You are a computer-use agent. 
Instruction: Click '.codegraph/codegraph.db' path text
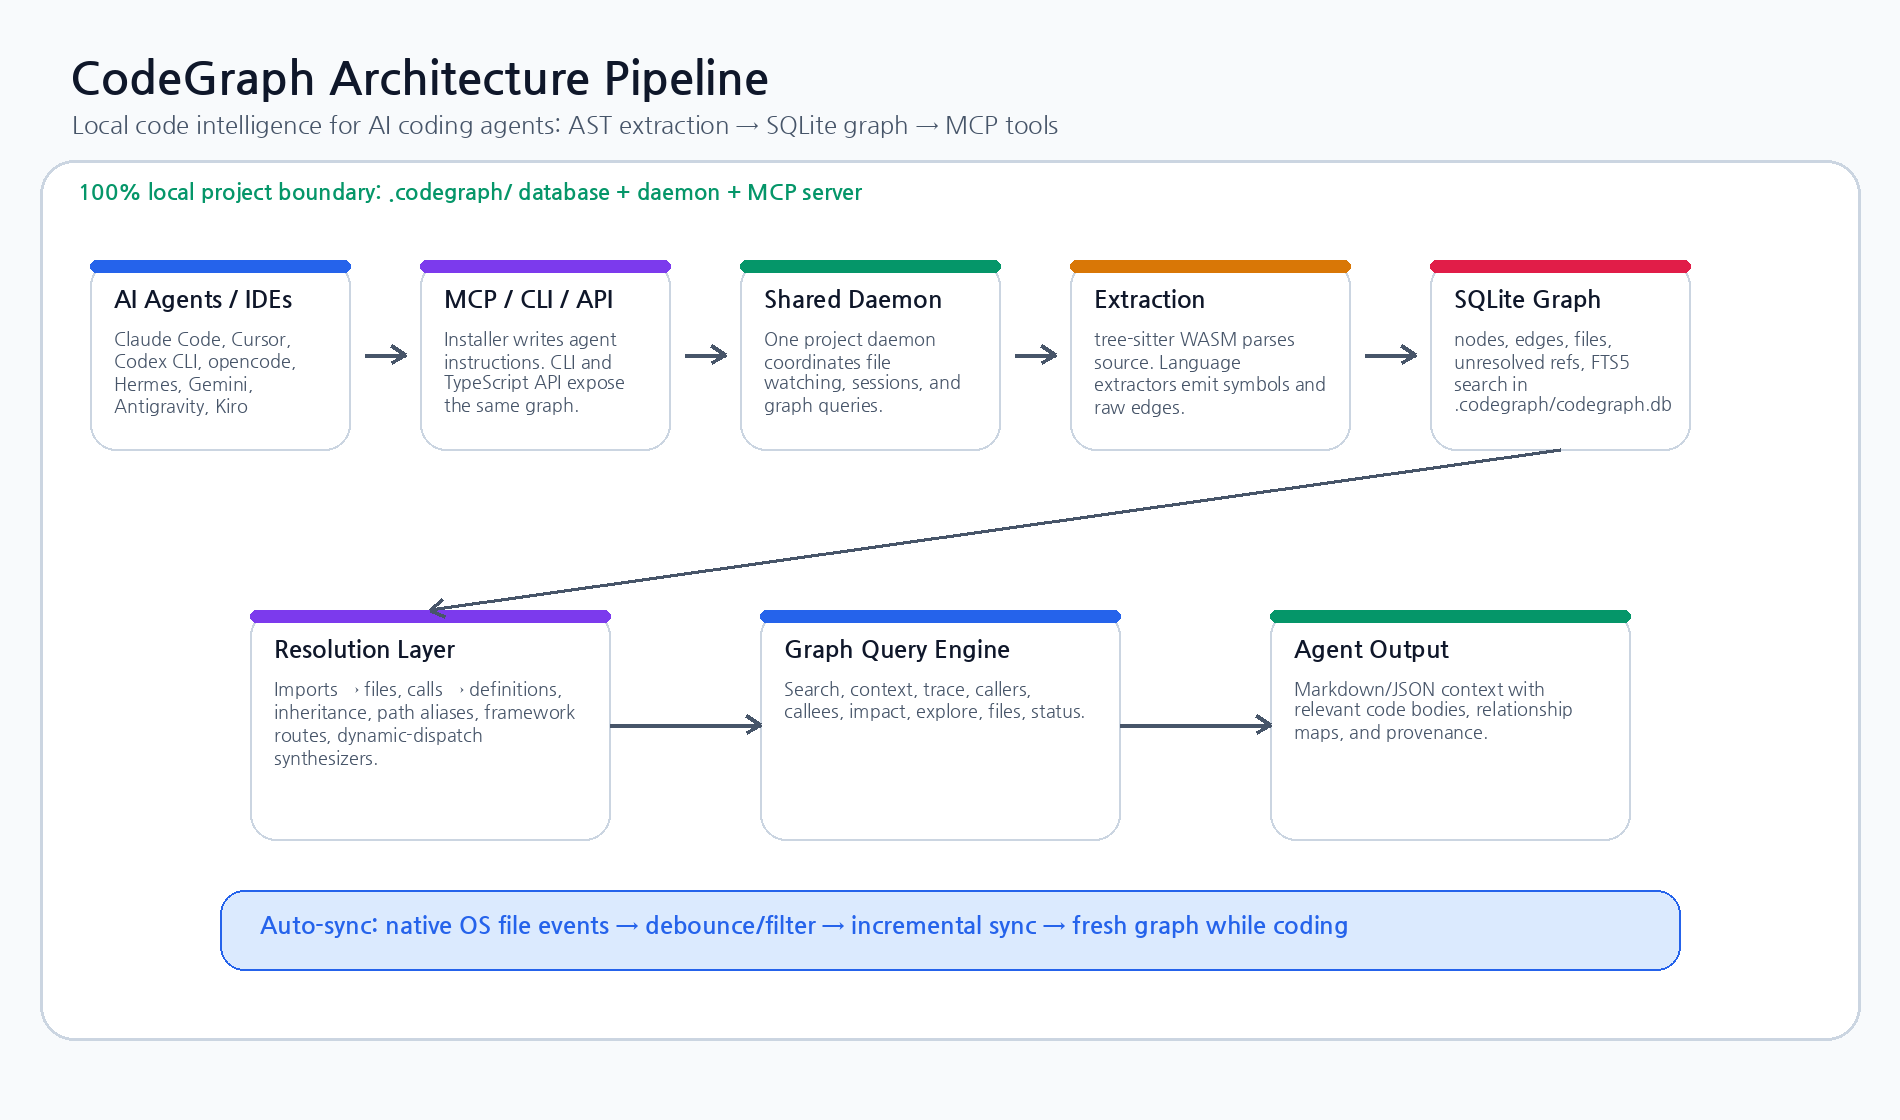[x=1563, y=405]
